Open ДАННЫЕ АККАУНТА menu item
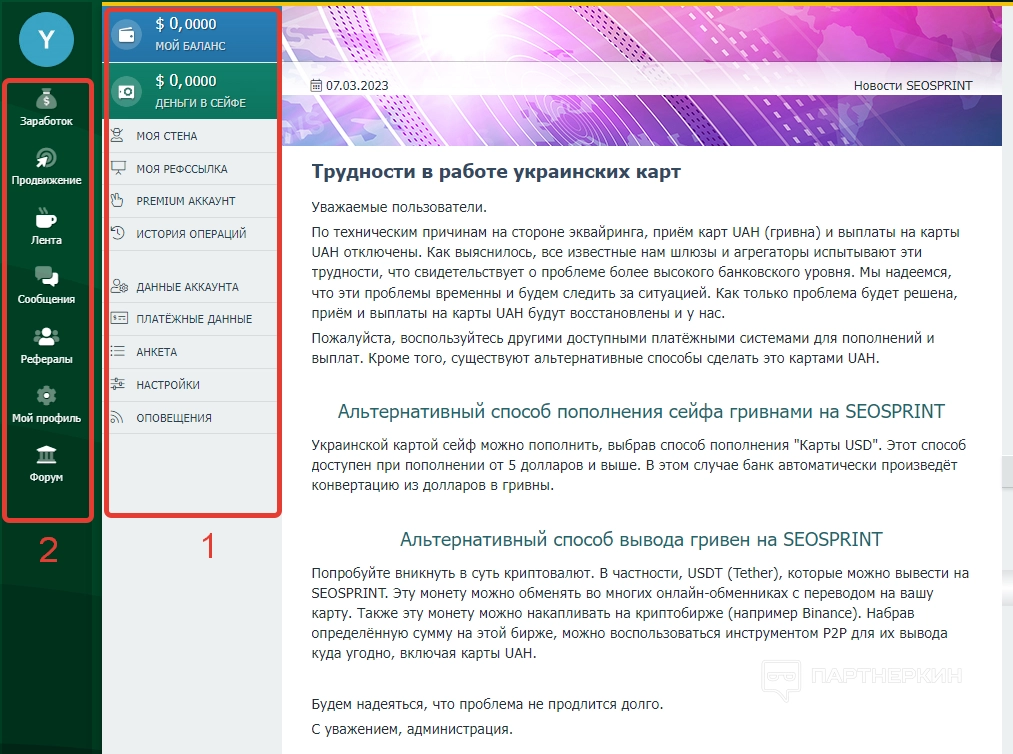Screen dimensions: 1013x754 coord(193,286)
